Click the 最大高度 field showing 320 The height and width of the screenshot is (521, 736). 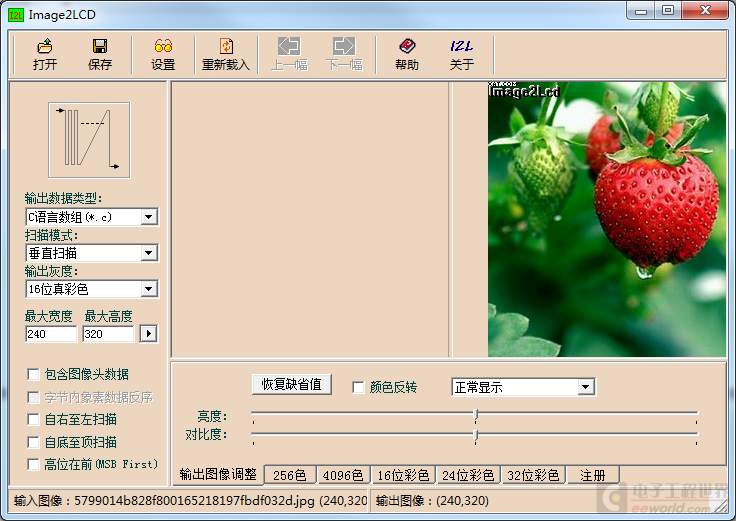click(108, 334)
